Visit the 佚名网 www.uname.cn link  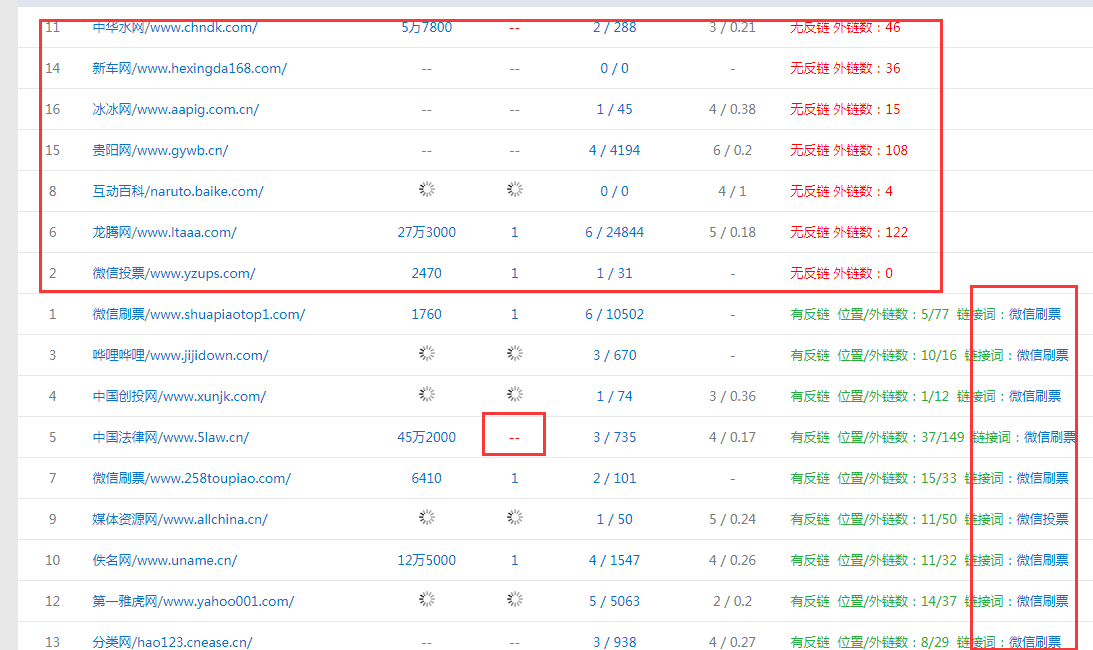pos(164,560)
